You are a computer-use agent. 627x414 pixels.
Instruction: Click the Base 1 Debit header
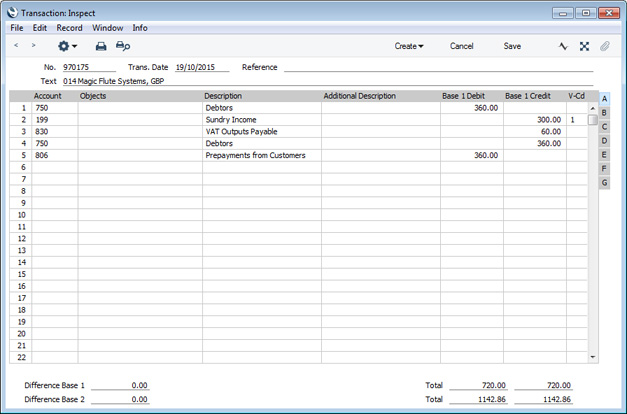(x=463, y=96)
